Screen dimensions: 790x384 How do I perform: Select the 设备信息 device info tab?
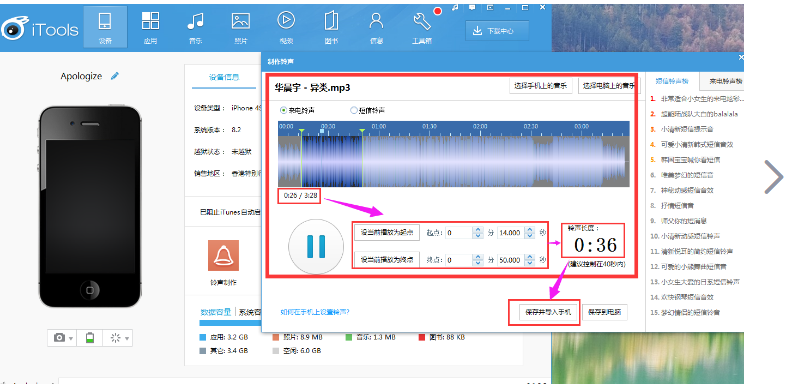pos(224,77)
